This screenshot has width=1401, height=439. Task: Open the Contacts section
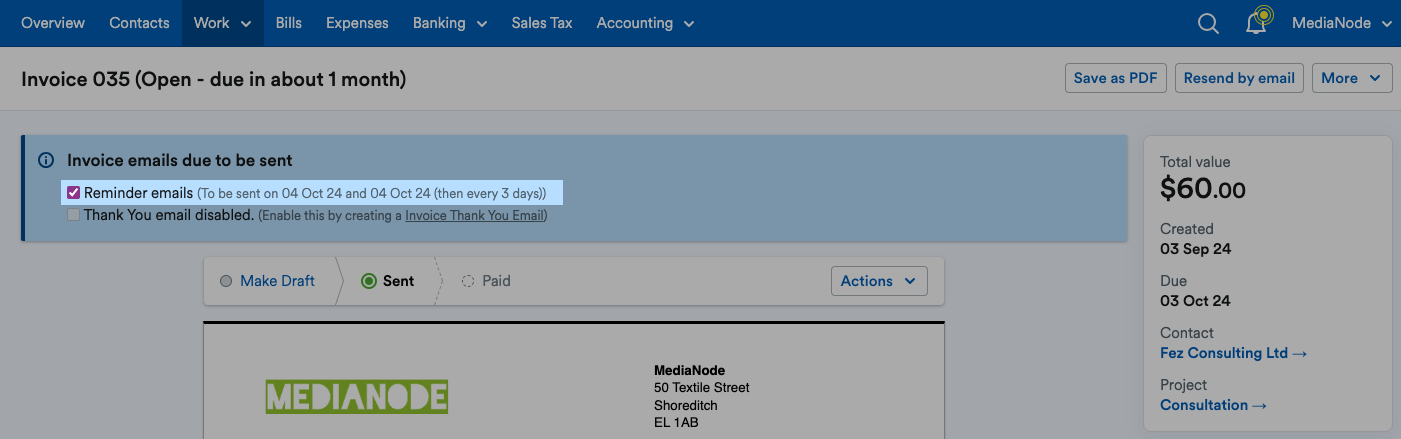[139, 23]
